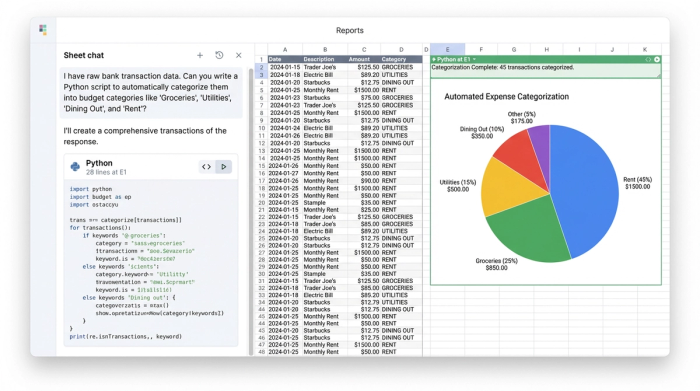This screenshot has height=391, width=700.
Task: Click the 'Reports' title
Action: (x=350, y=30)
